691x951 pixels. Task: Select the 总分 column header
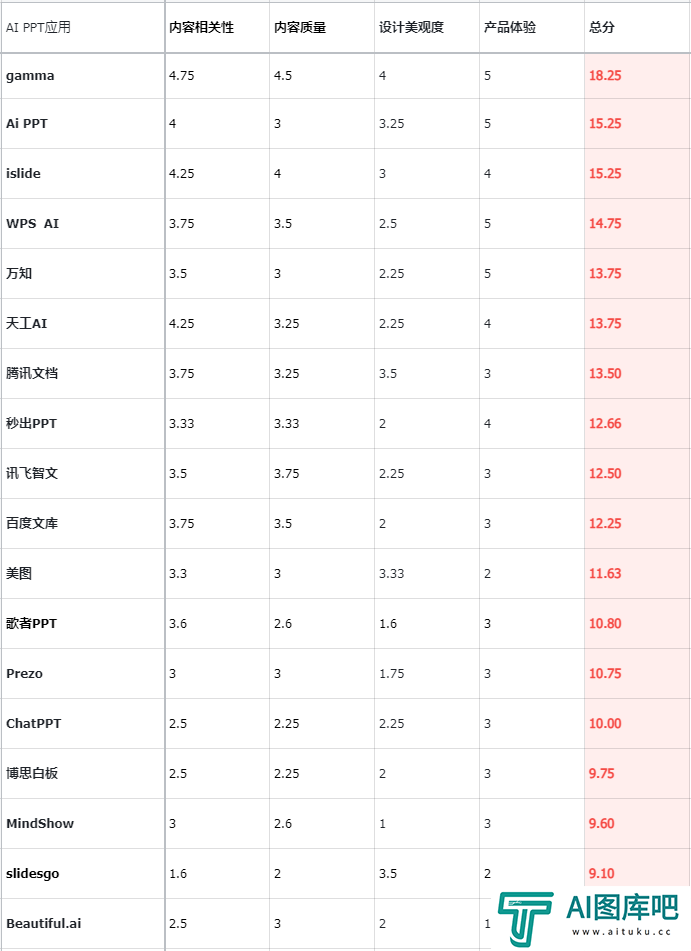[602, 27]
